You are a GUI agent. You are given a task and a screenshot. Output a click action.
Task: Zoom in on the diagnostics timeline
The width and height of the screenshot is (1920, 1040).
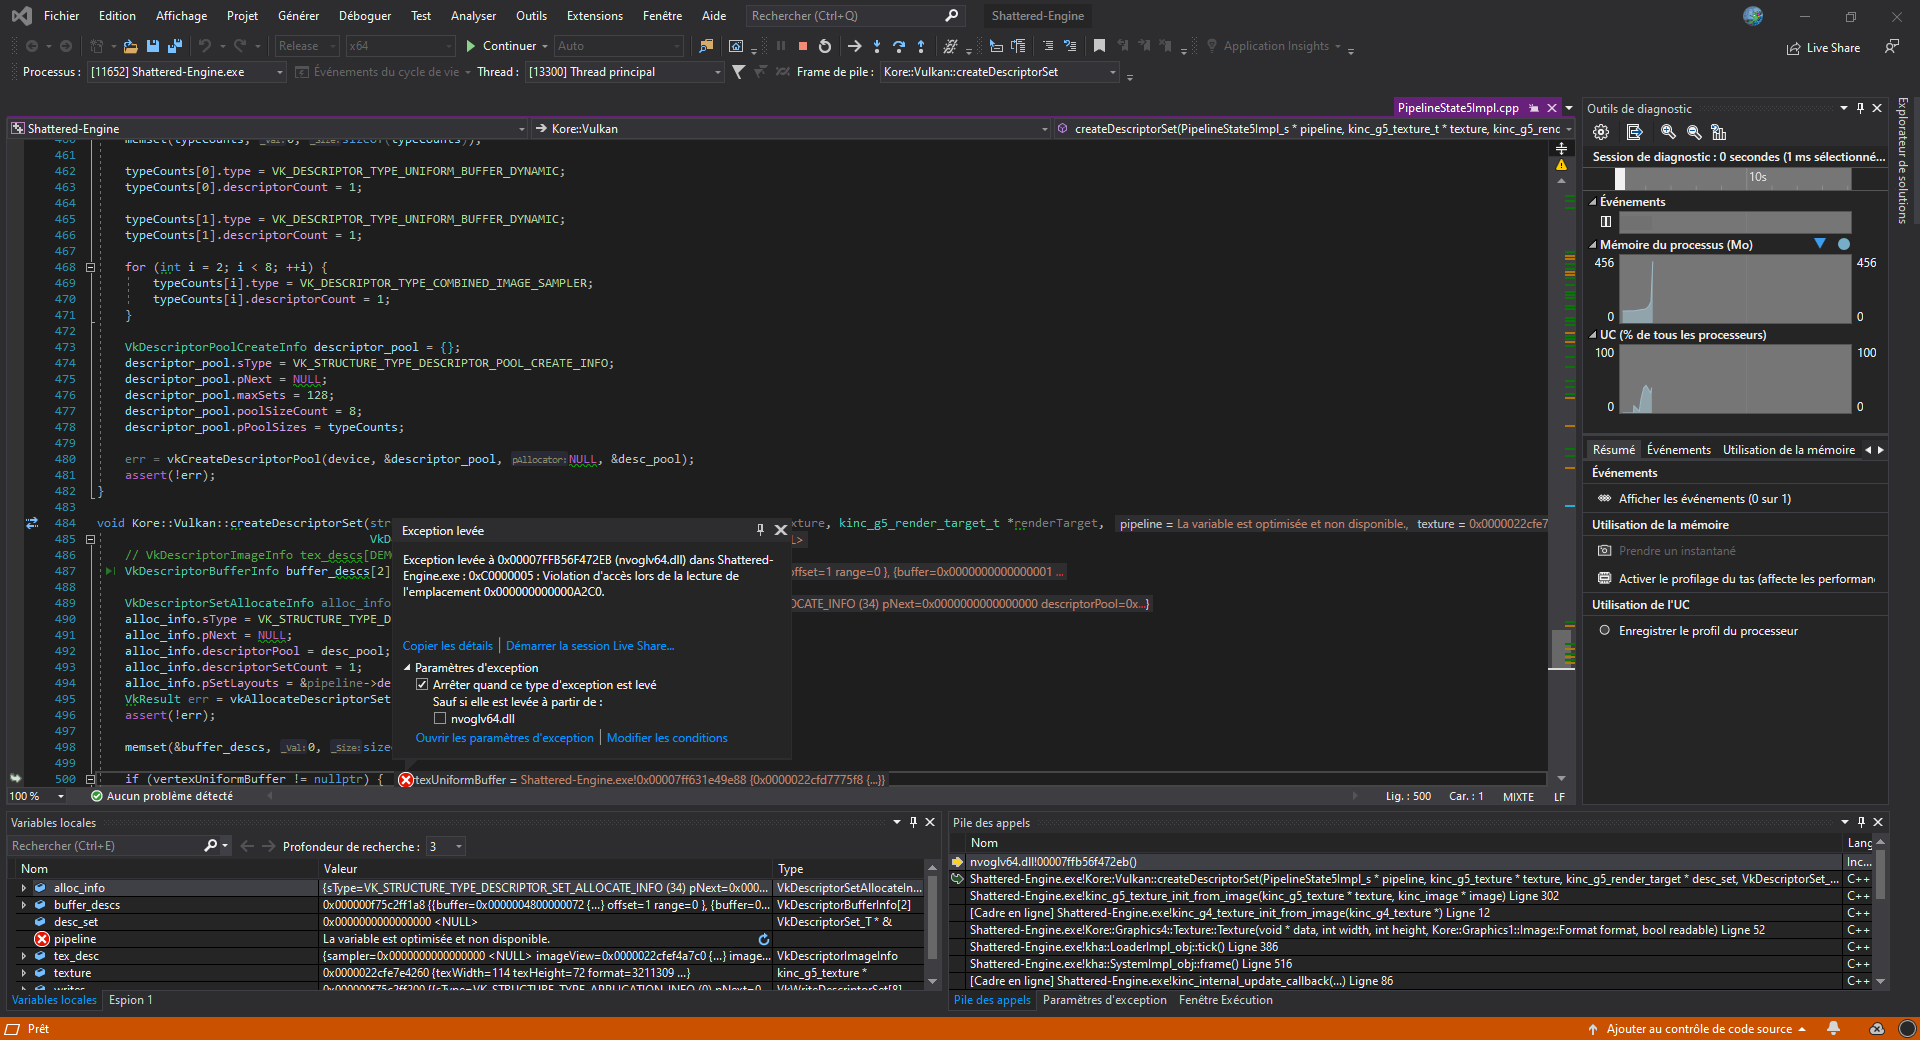1668,131
